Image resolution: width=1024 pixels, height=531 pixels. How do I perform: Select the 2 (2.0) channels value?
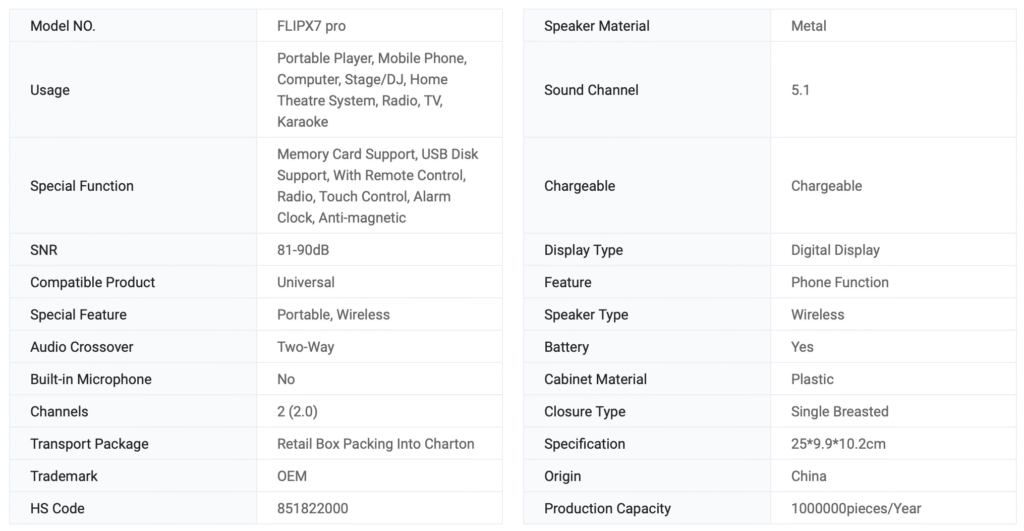297,411
